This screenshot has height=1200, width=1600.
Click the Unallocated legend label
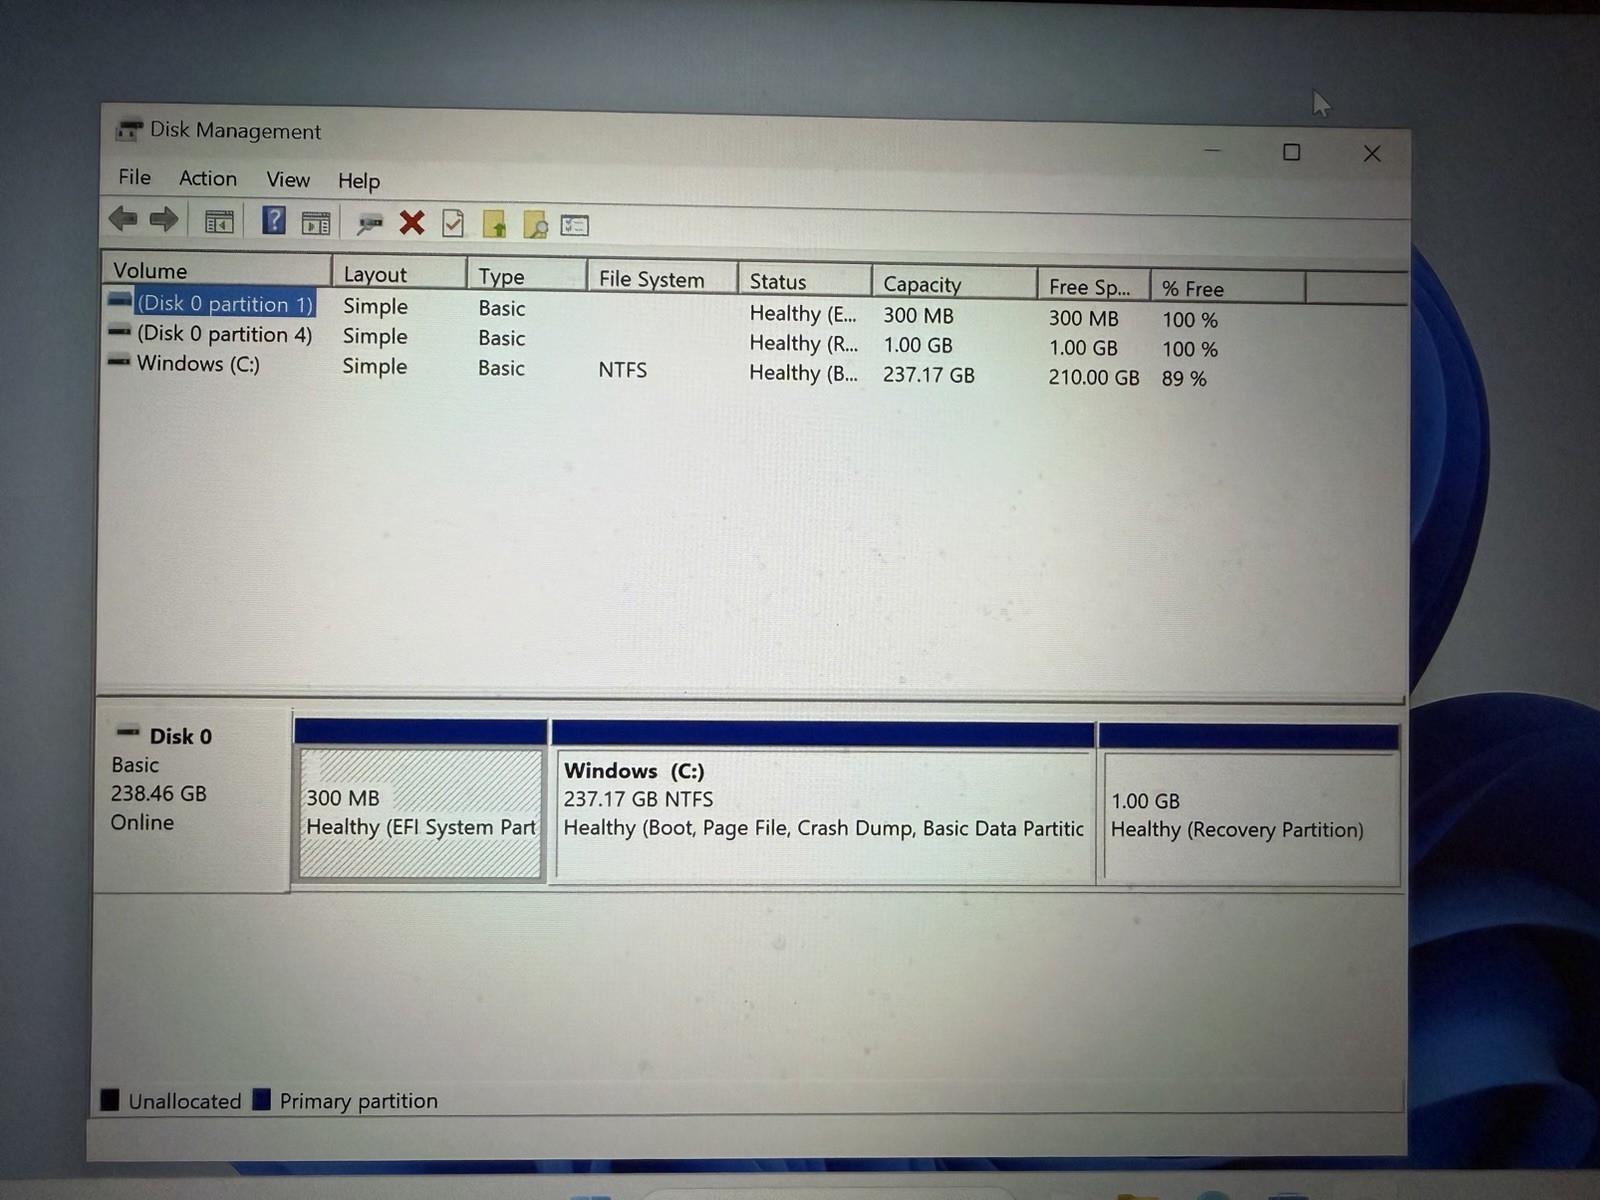pyautogui.click(x=185, y=1101)
